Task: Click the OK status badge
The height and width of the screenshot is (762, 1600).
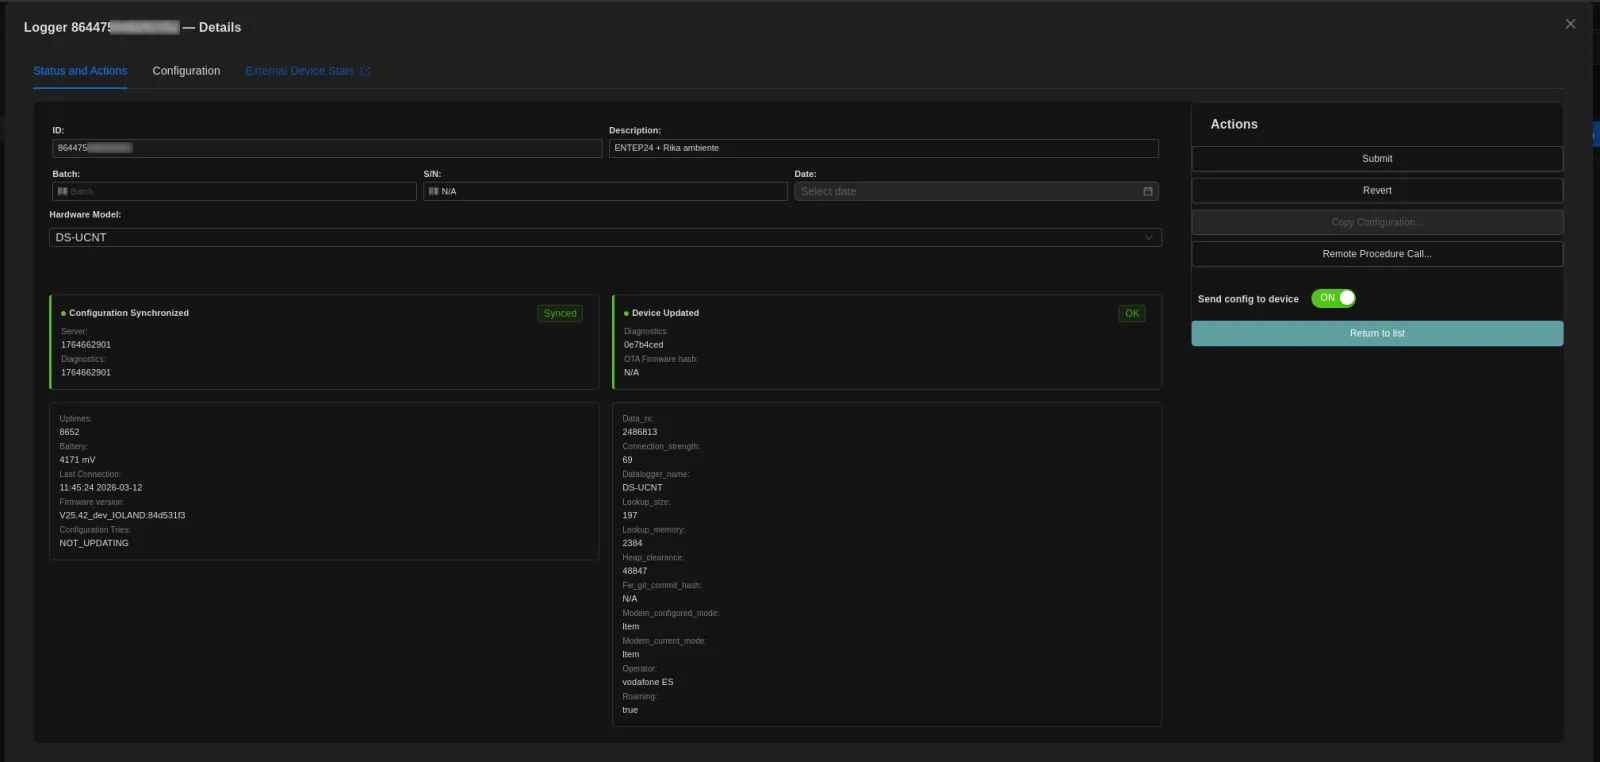Action: (x=1132, y=313)
